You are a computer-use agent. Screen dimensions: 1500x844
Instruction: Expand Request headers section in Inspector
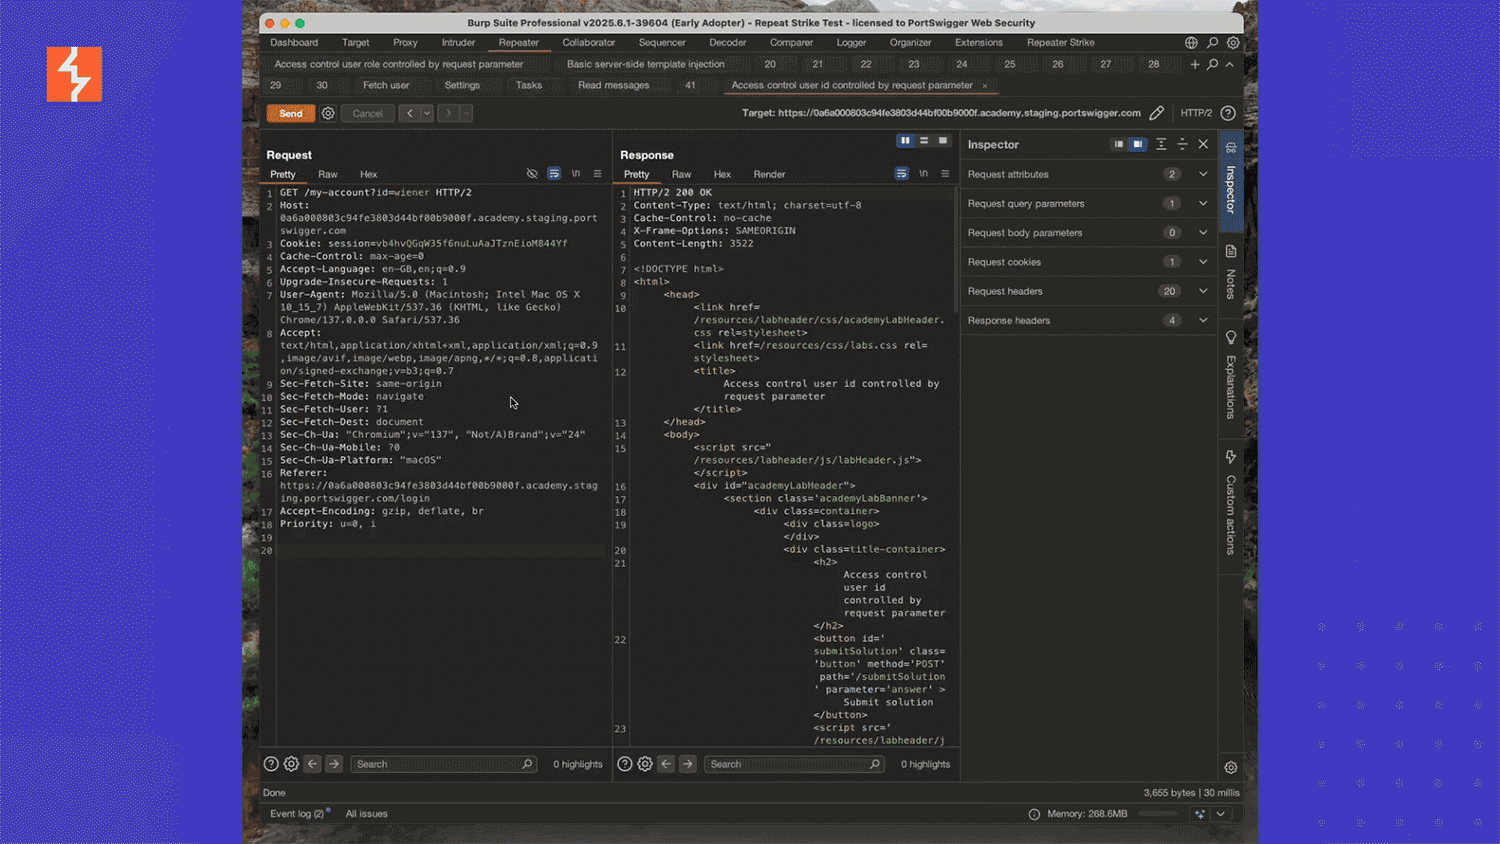point(1088,291)
